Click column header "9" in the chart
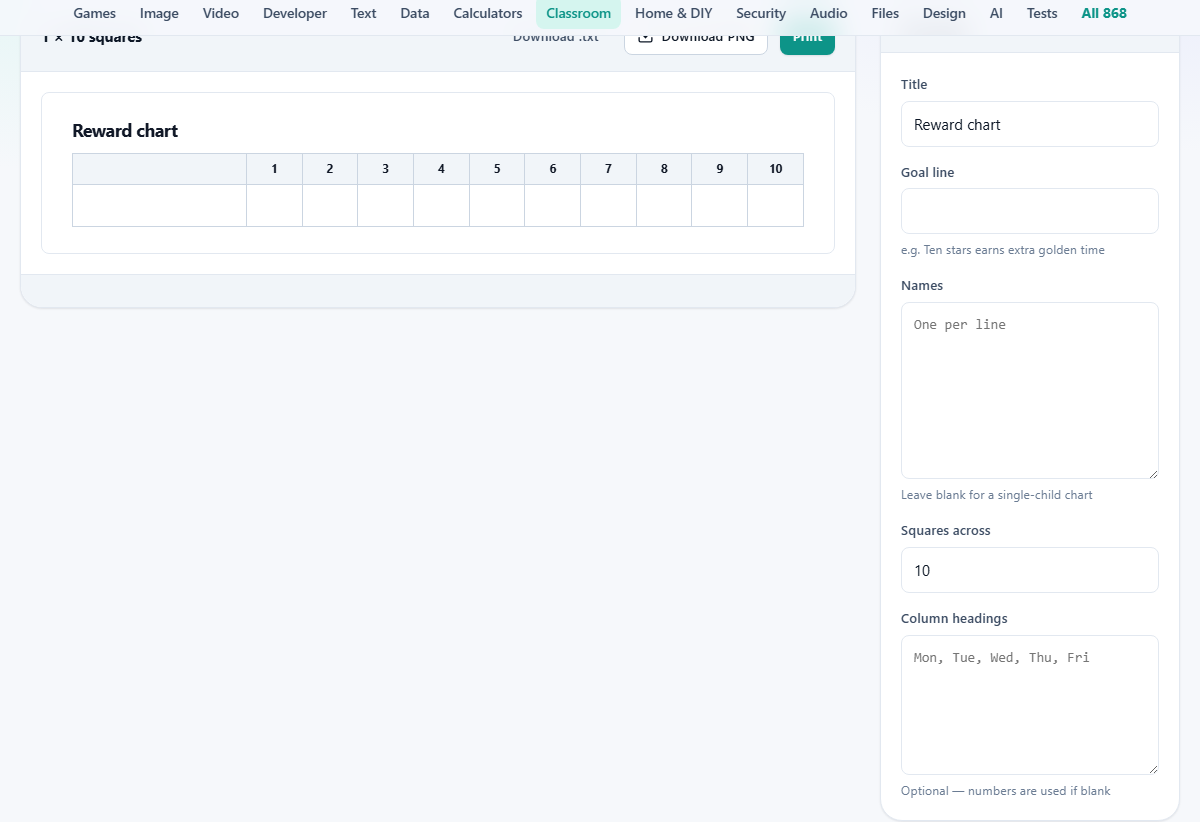Viewport: 1200px width, 822px height. point(720,169)
